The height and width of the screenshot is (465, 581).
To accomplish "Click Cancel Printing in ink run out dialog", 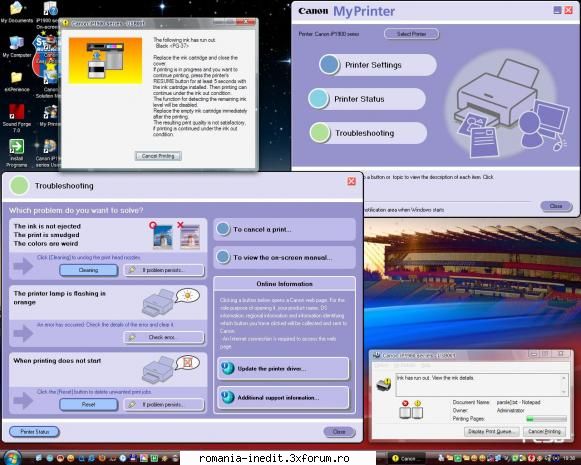I will coord(158,156).
